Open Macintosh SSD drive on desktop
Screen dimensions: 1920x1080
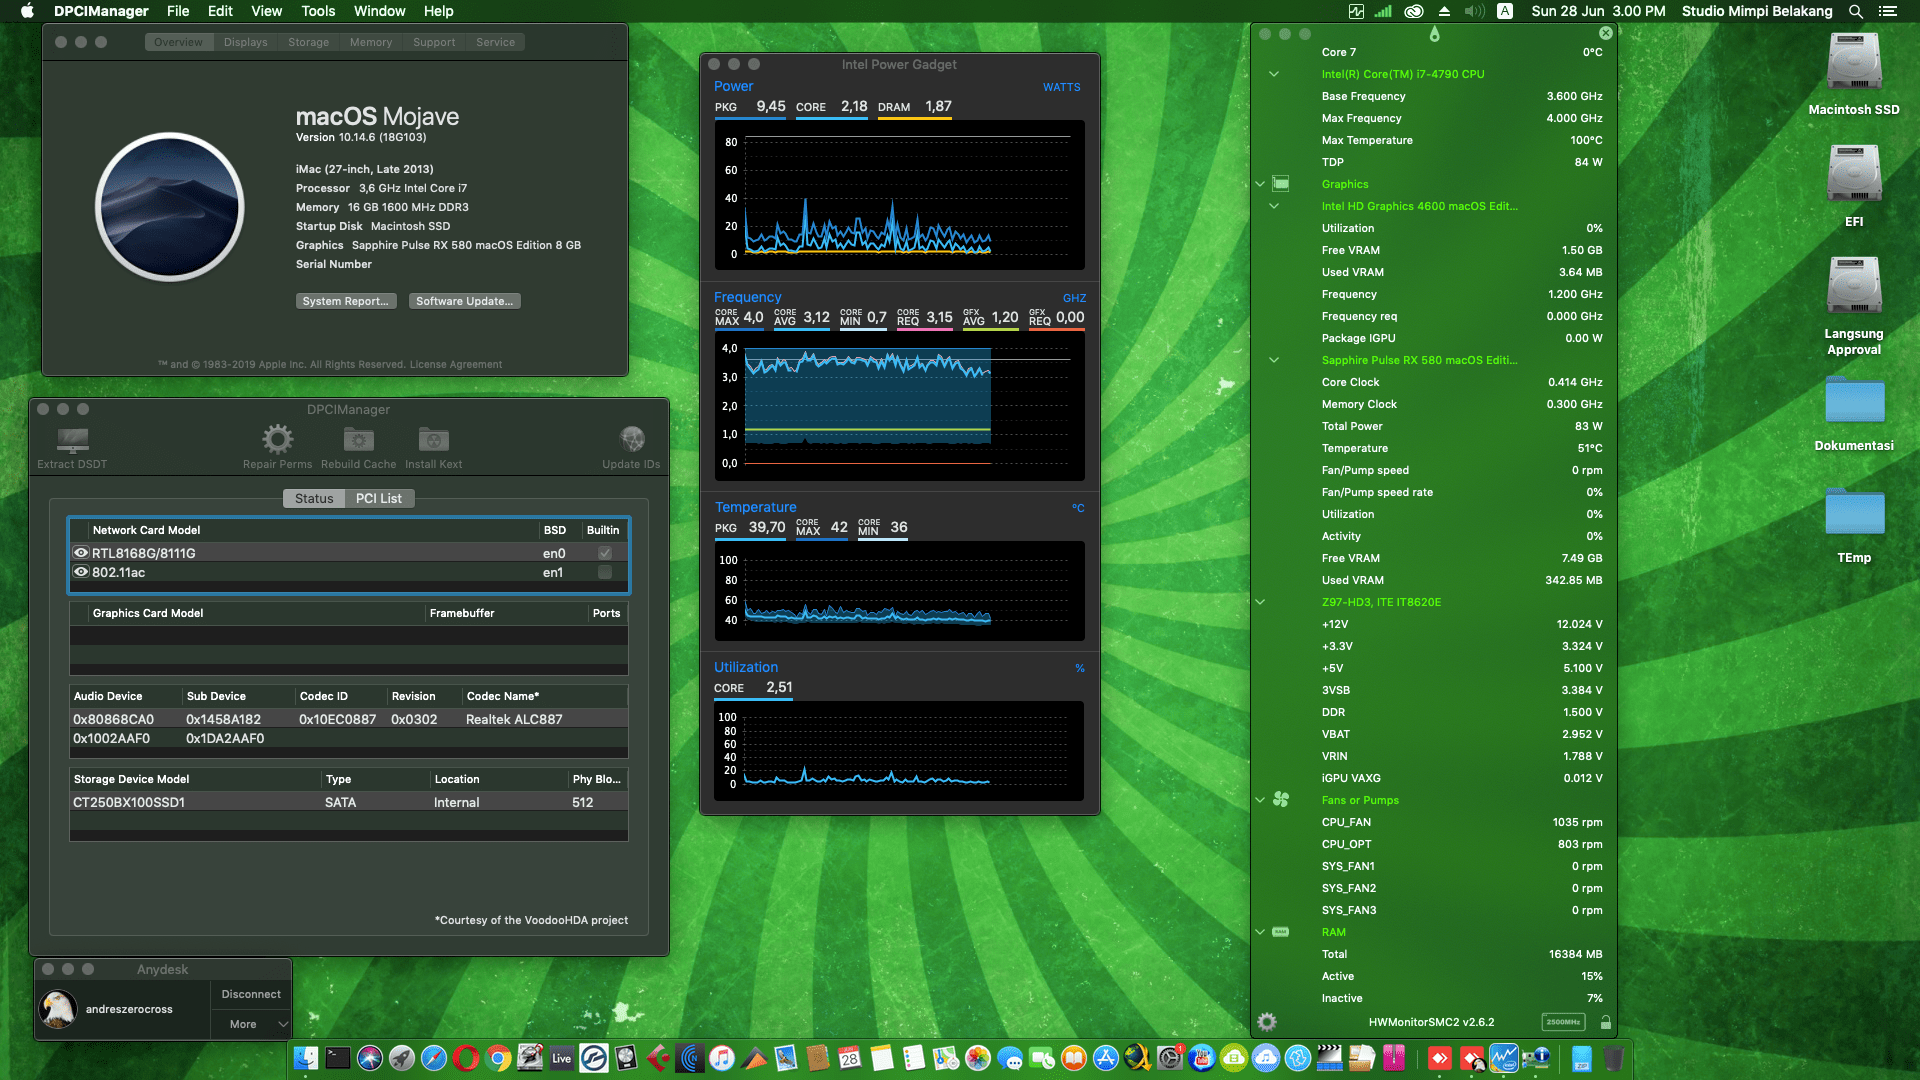(1853, 63)
